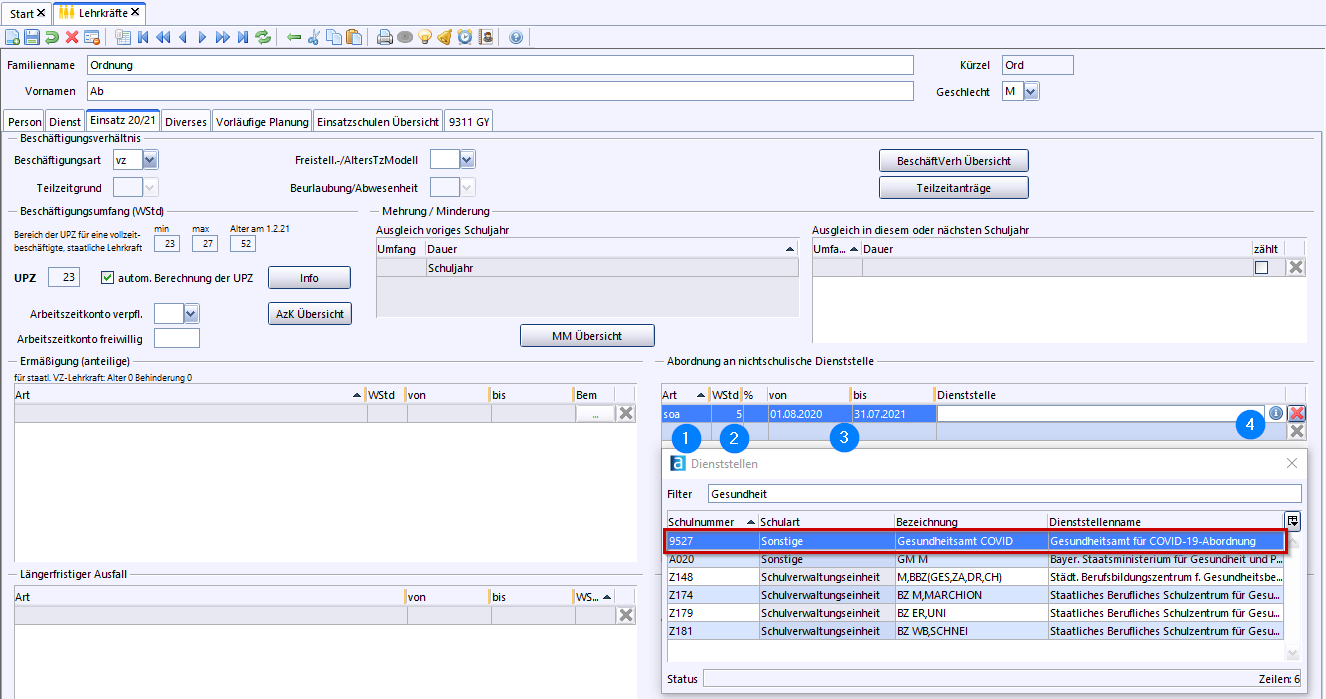This screenshot has width=1326, height=699.
Task: Click the BeschäftVerh Übersicht button
Action: coord(954,161)
